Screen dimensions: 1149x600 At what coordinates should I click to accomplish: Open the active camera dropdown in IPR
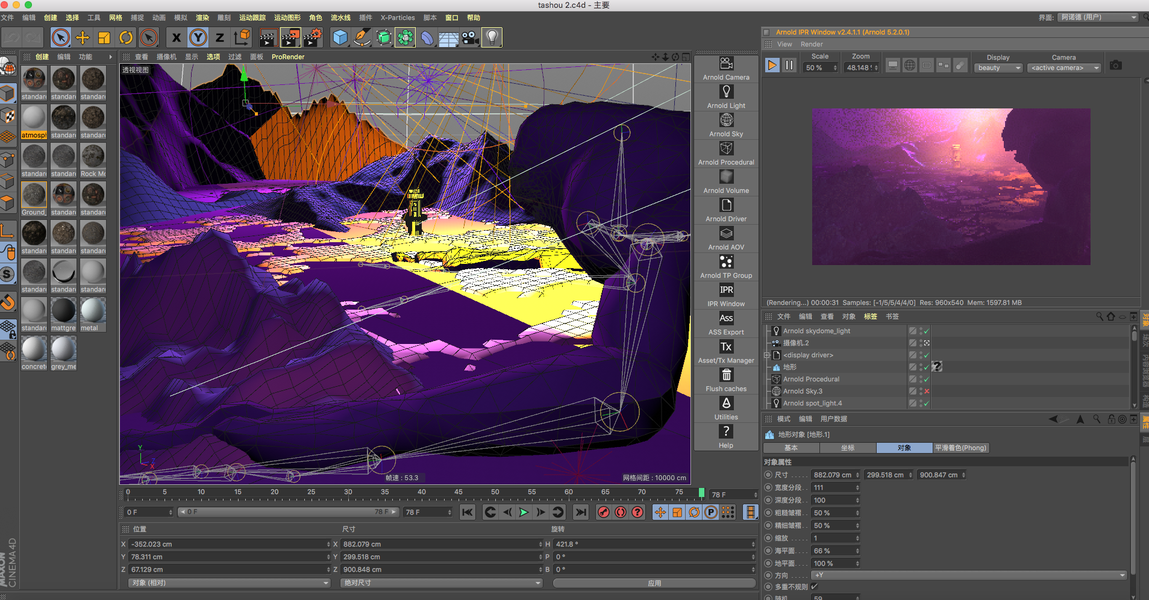[1064, 67]
